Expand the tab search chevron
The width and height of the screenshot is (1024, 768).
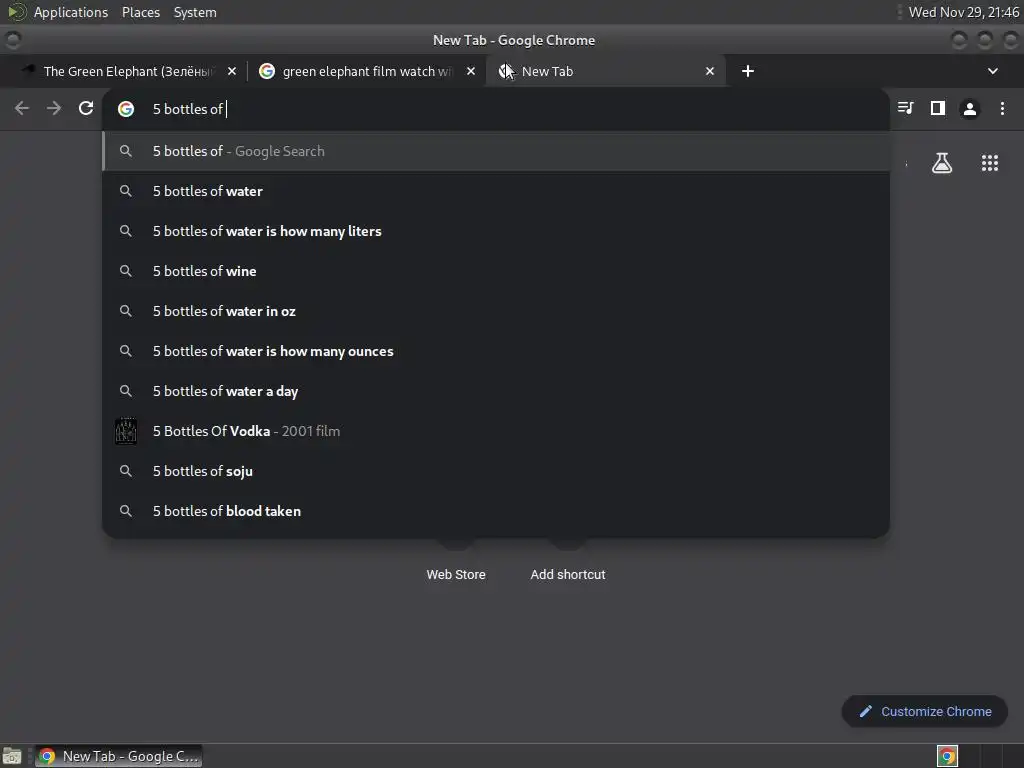993,71
